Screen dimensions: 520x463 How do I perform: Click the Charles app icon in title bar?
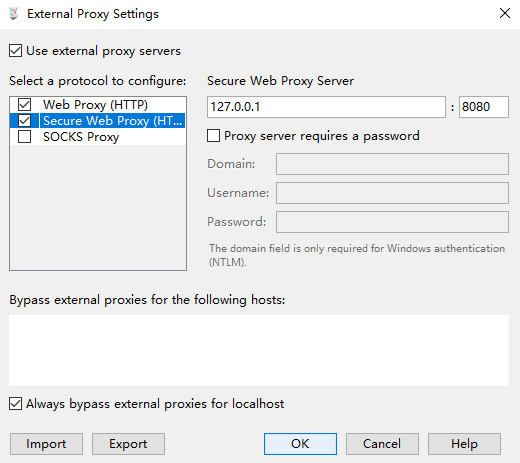pyautogui.click(x=14, y=14)
